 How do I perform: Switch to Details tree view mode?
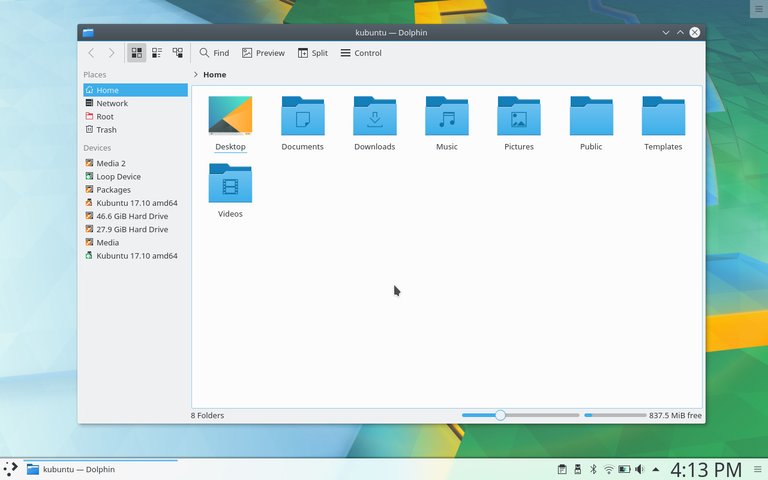178,53
